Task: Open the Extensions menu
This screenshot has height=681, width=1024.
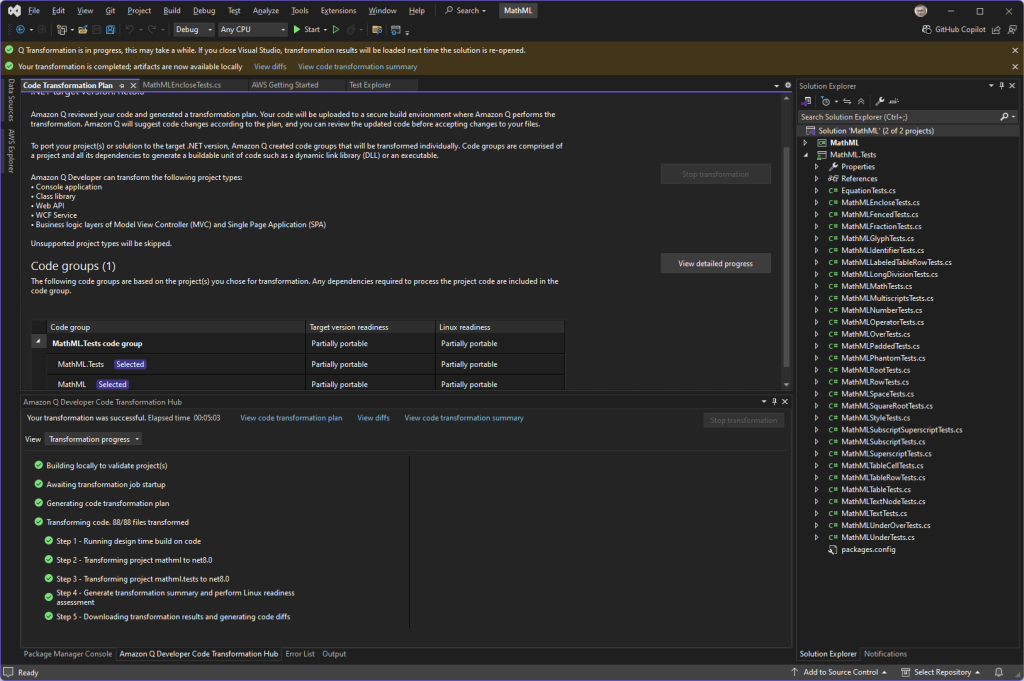Action: point(338,10)
